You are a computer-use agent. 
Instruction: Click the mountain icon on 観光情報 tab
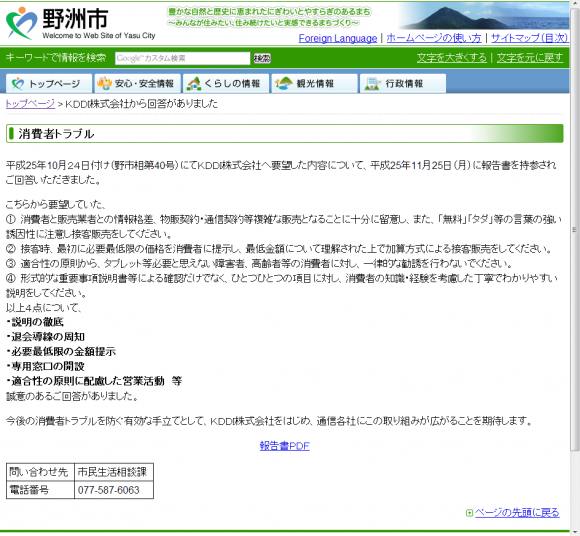click(x=284, y=83)
